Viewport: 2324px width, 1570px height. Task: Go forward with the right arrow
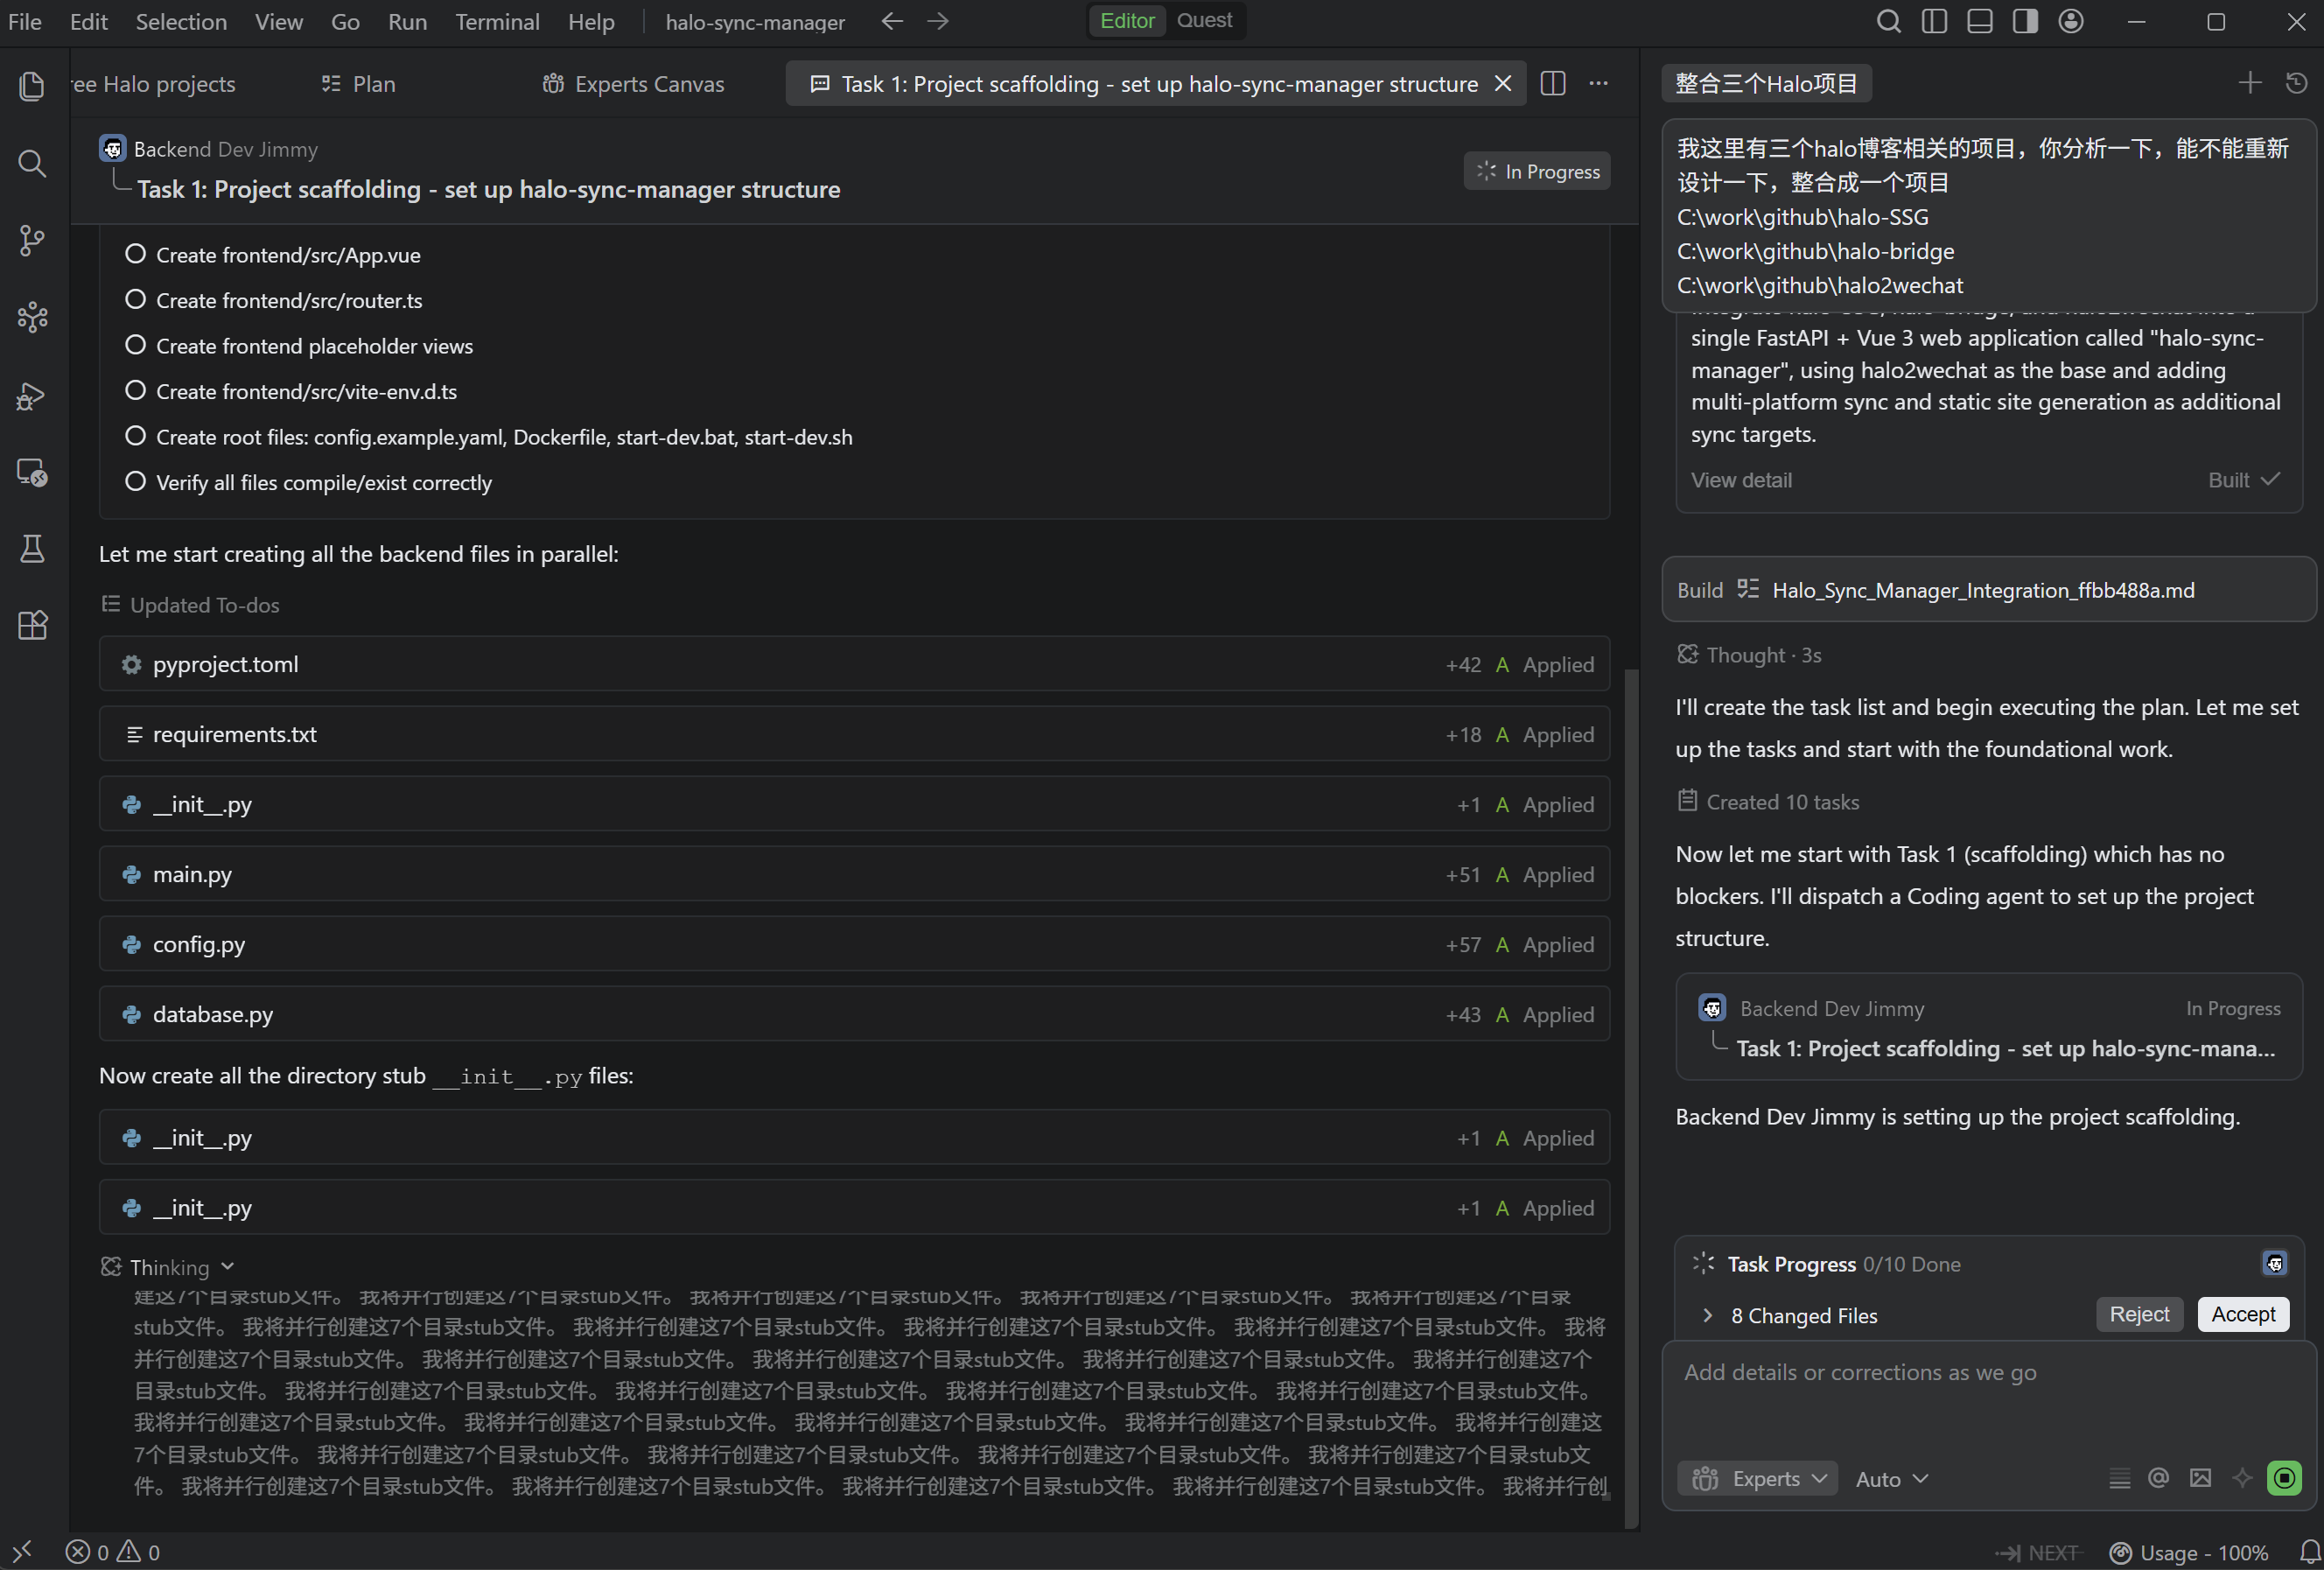(x=938, y=21)
